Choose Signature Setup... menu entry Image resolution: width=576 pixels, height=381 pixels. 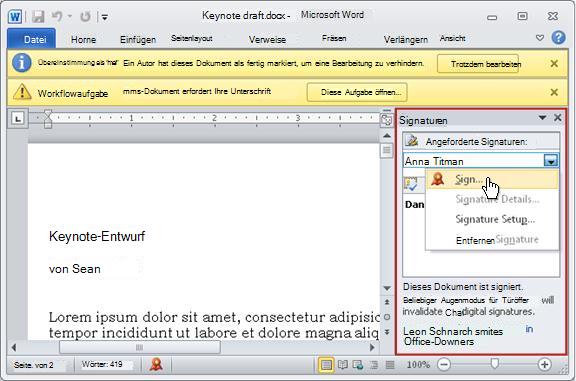pos(492,219)
